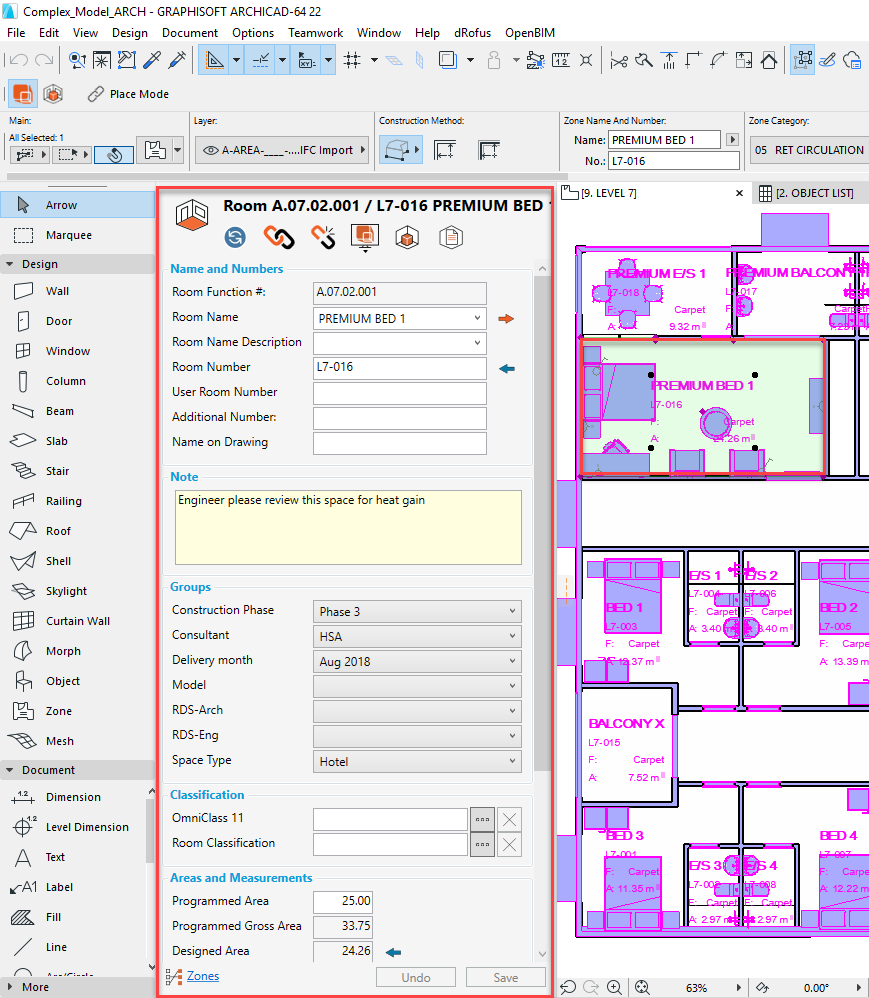This screenshot has width=869, height=998.
Task: Click the Room Number input field
Action: [399, 367]
